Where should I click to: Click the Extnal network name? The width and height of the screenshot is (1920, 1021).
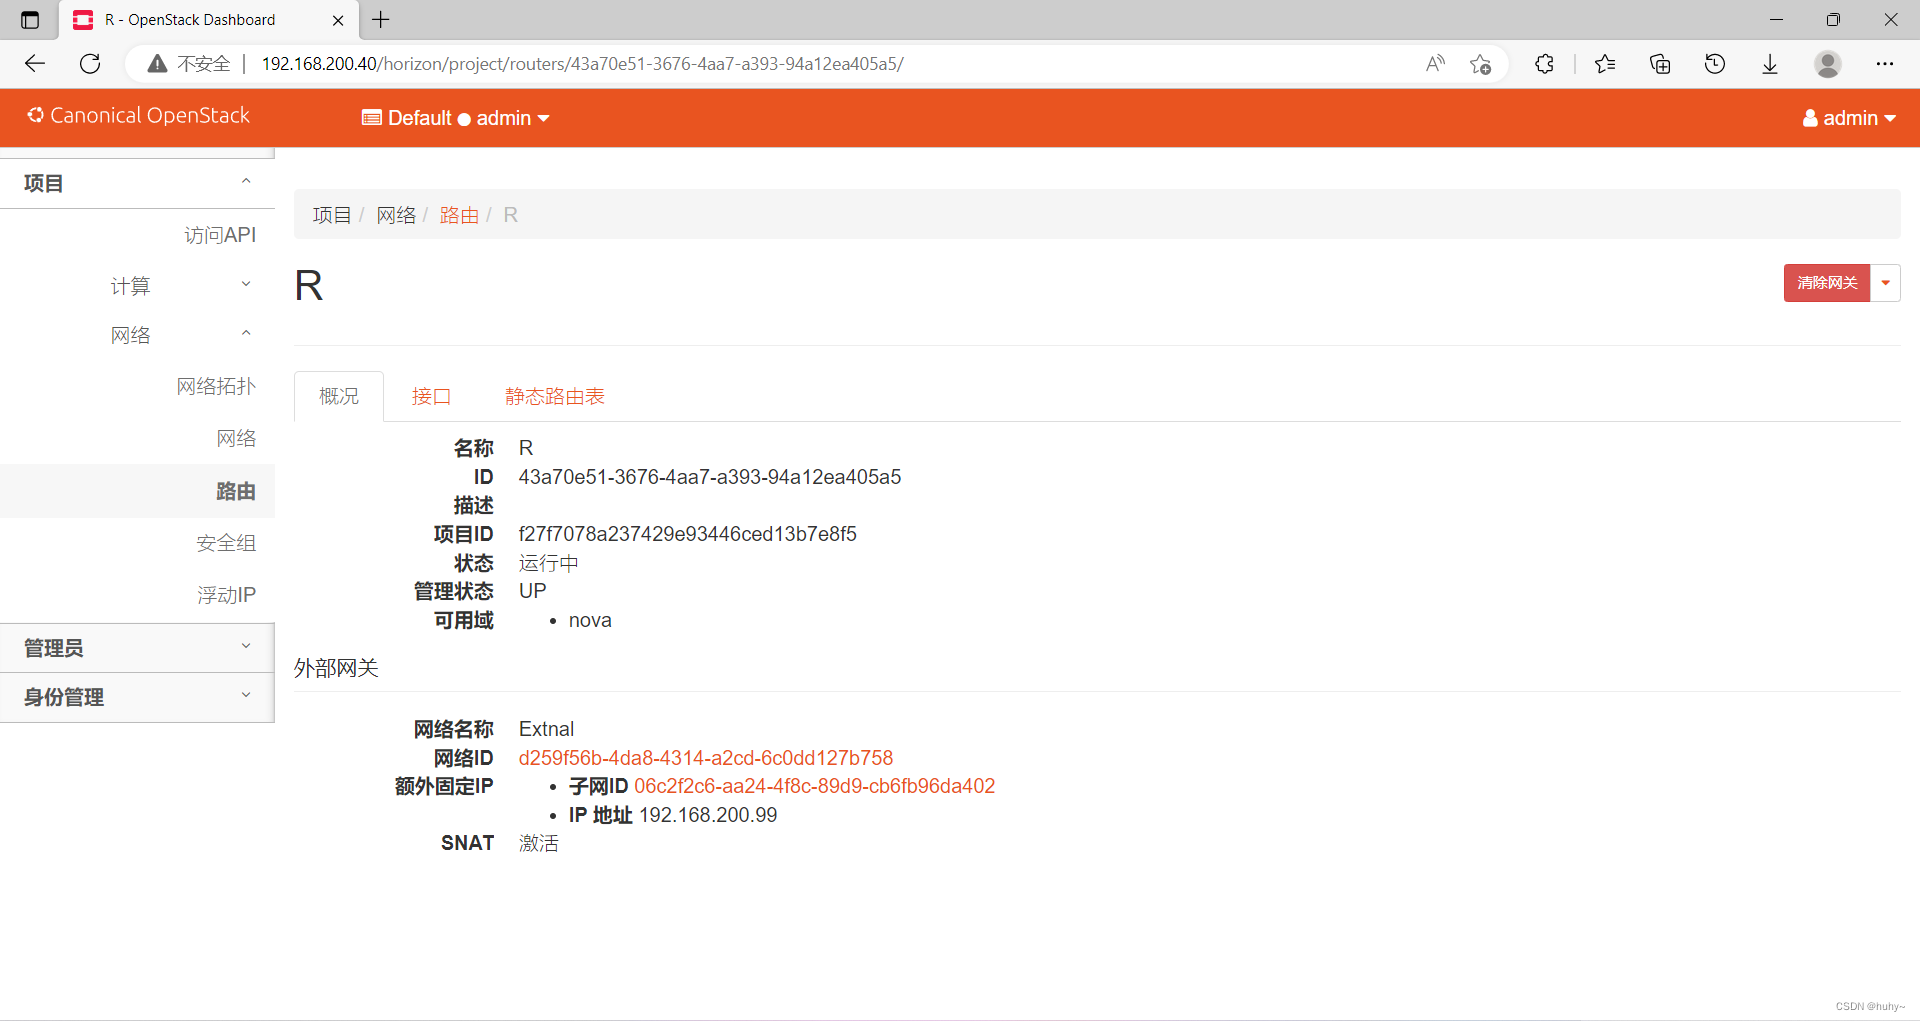click(x=546, y=729)
